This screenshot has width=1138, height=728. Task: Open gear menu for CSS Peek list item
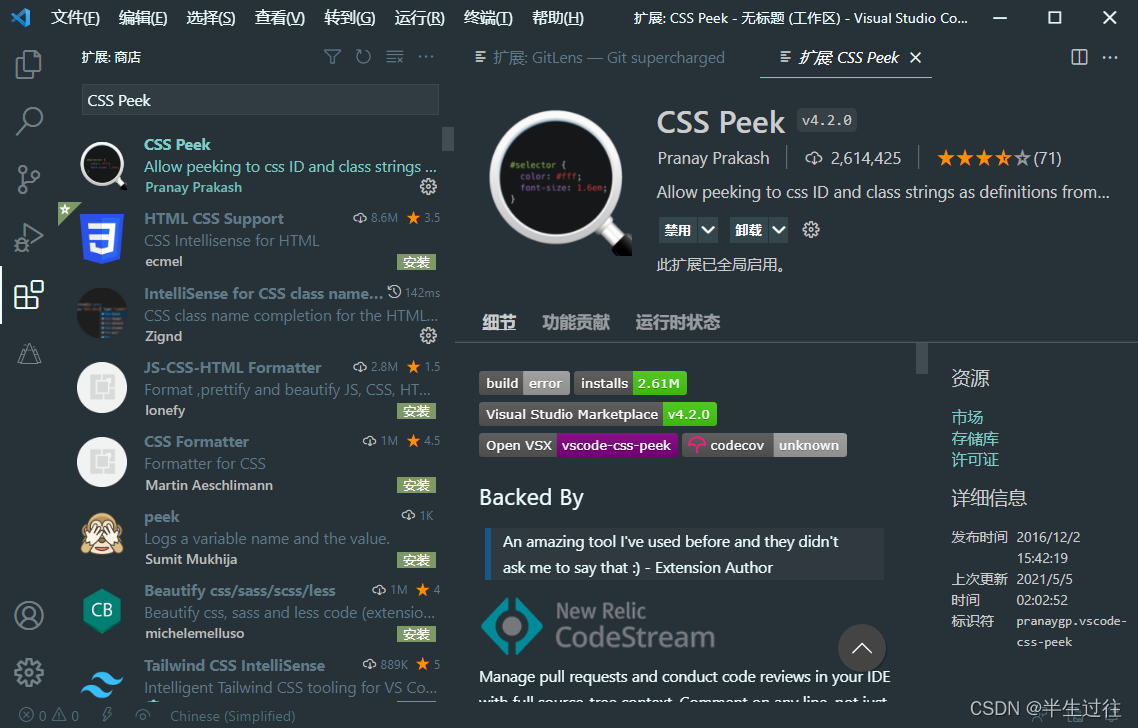(x=428, y=187)
